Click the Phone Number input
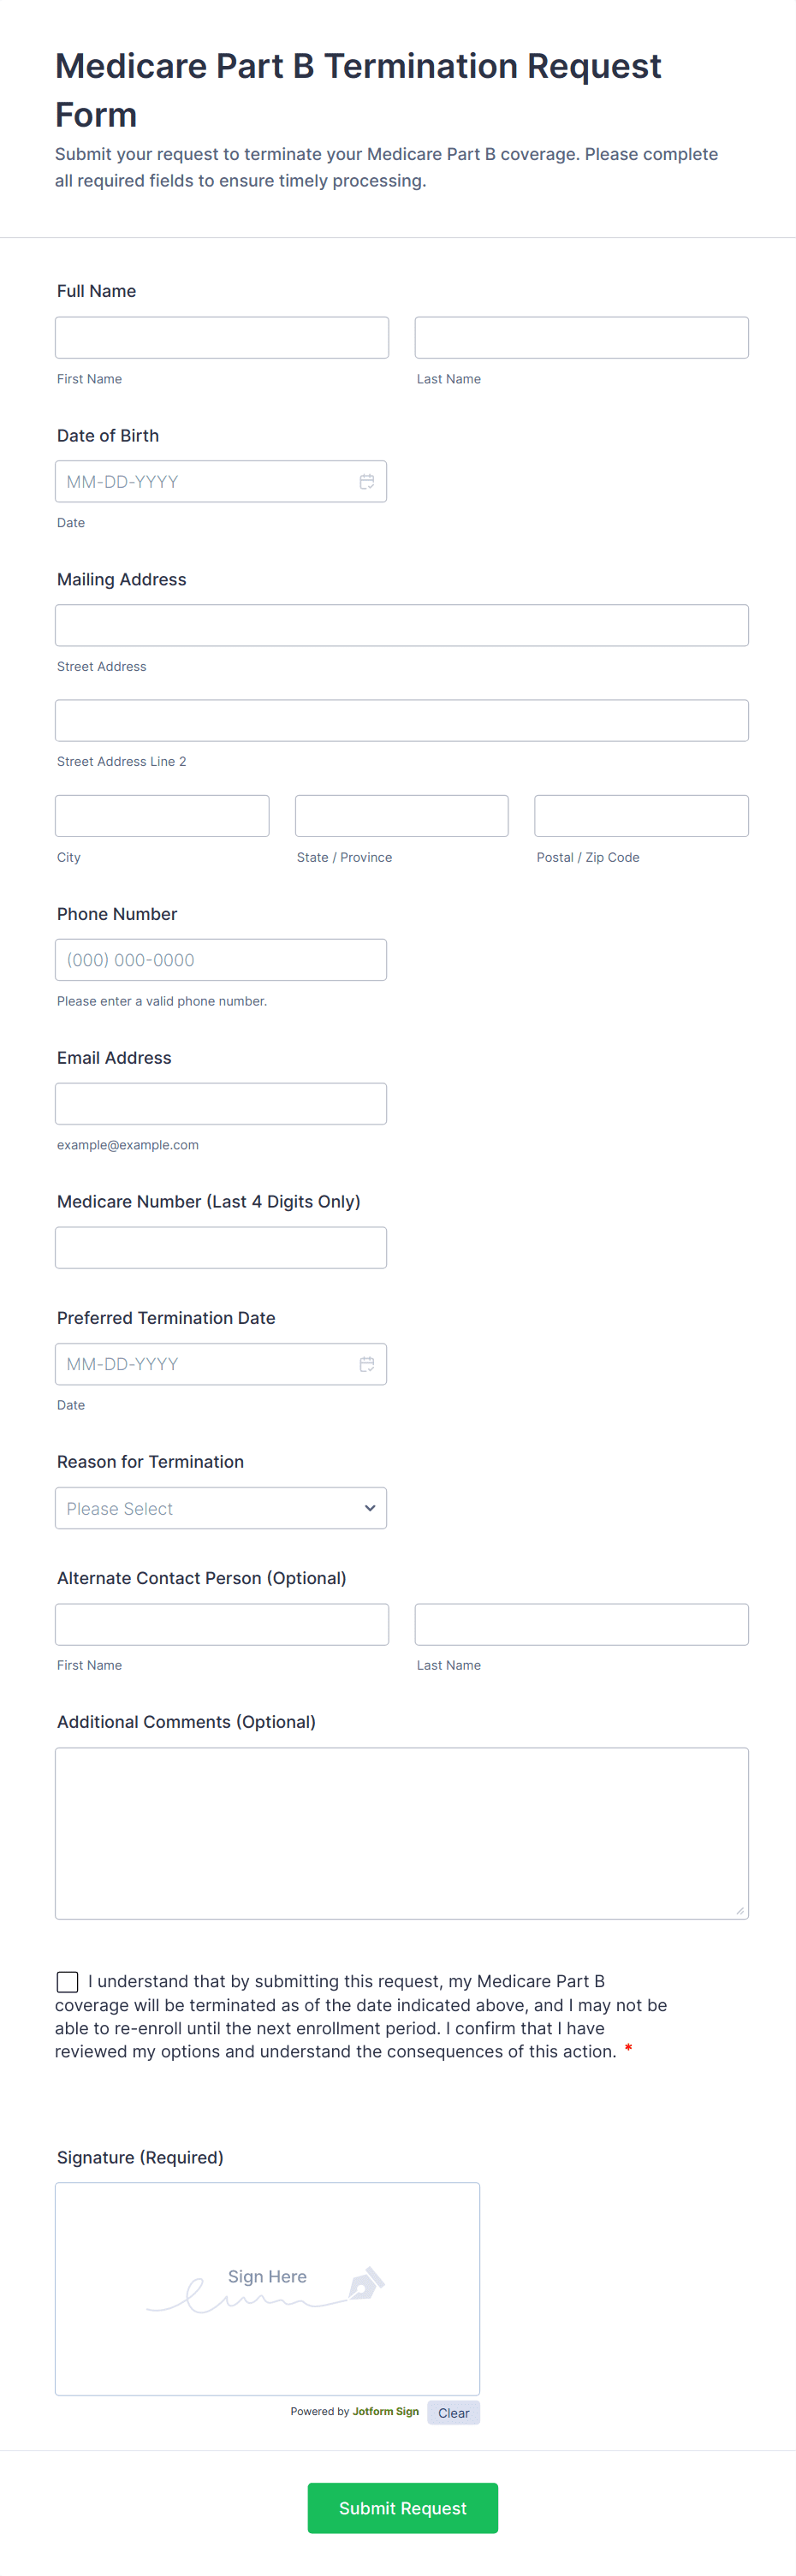The height and width of the screenshot is (2576, 796). click(221, 960)
